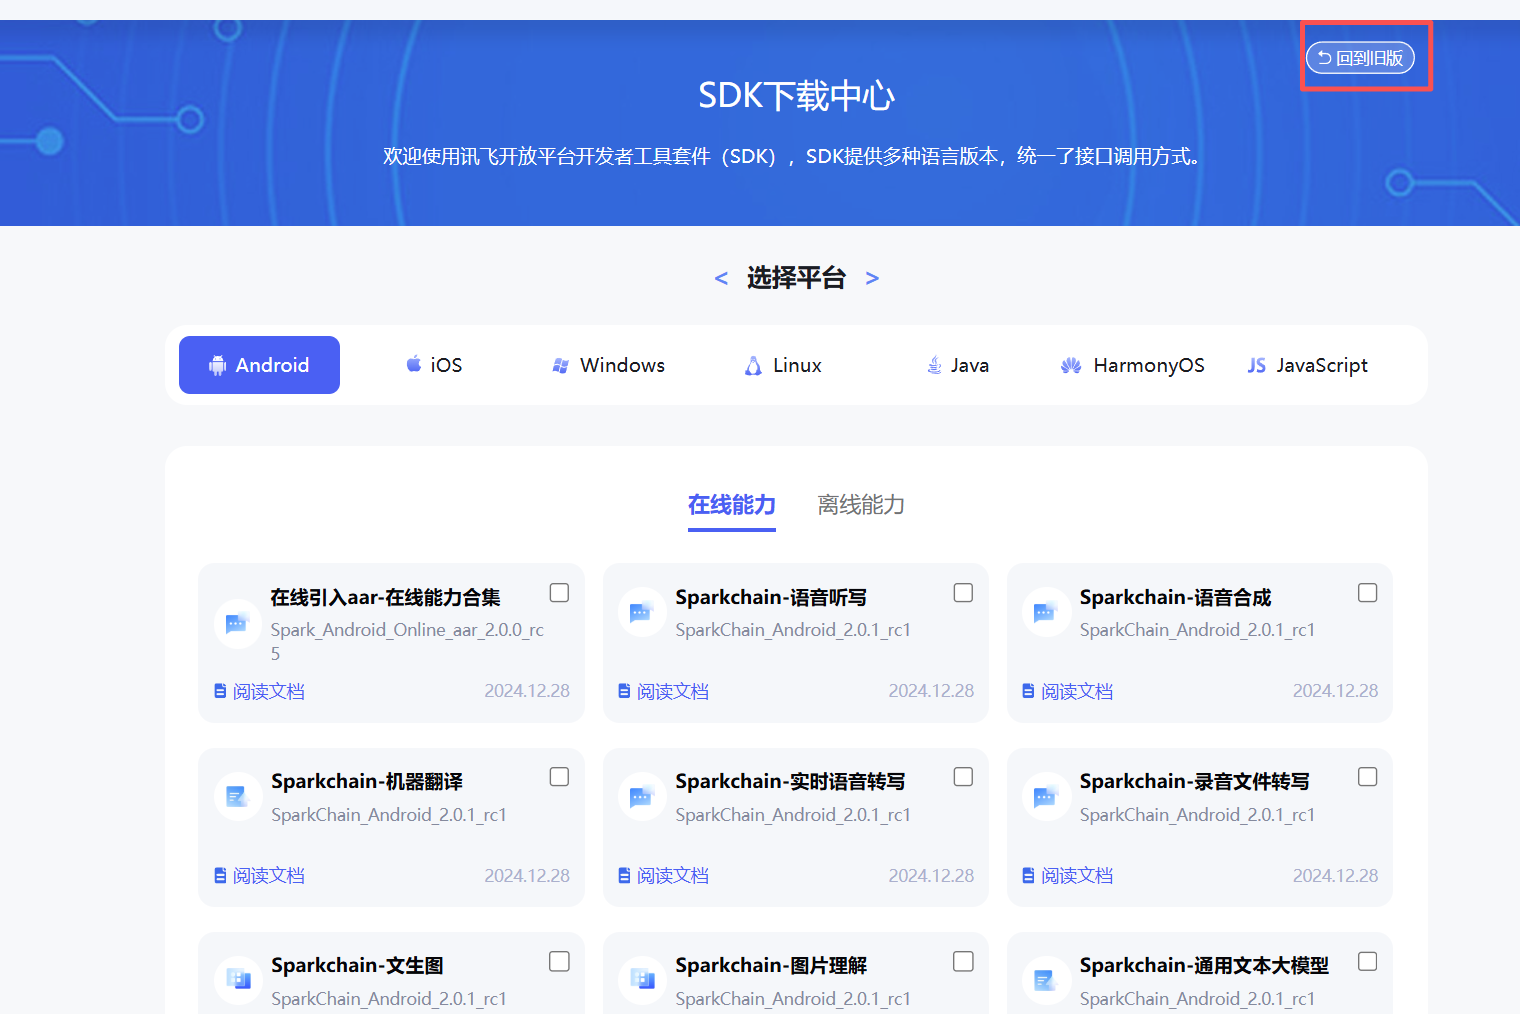1520x1014 pixels.
Task: Click the Sparkchain-图片理解 title
Action: pyautogui.click(x=771, y=965)
